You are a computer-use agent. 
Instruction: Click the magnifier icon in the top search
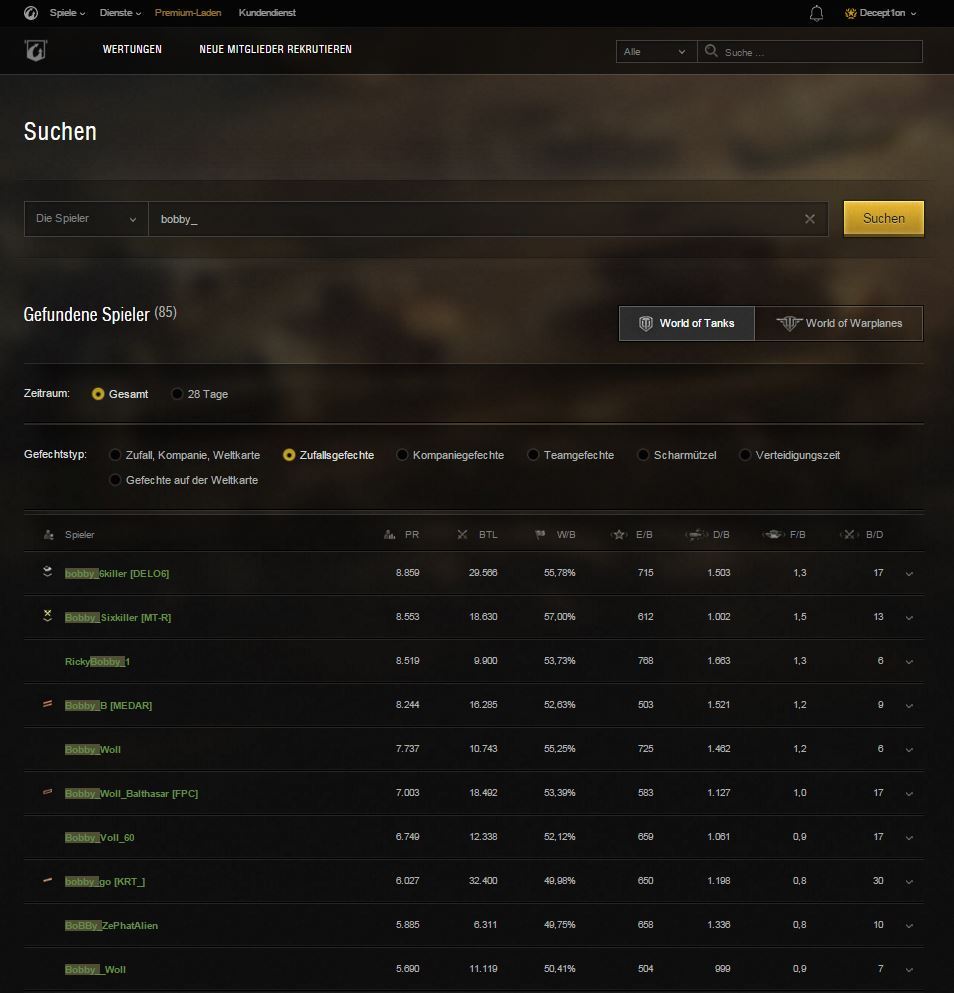coord(712,51)
